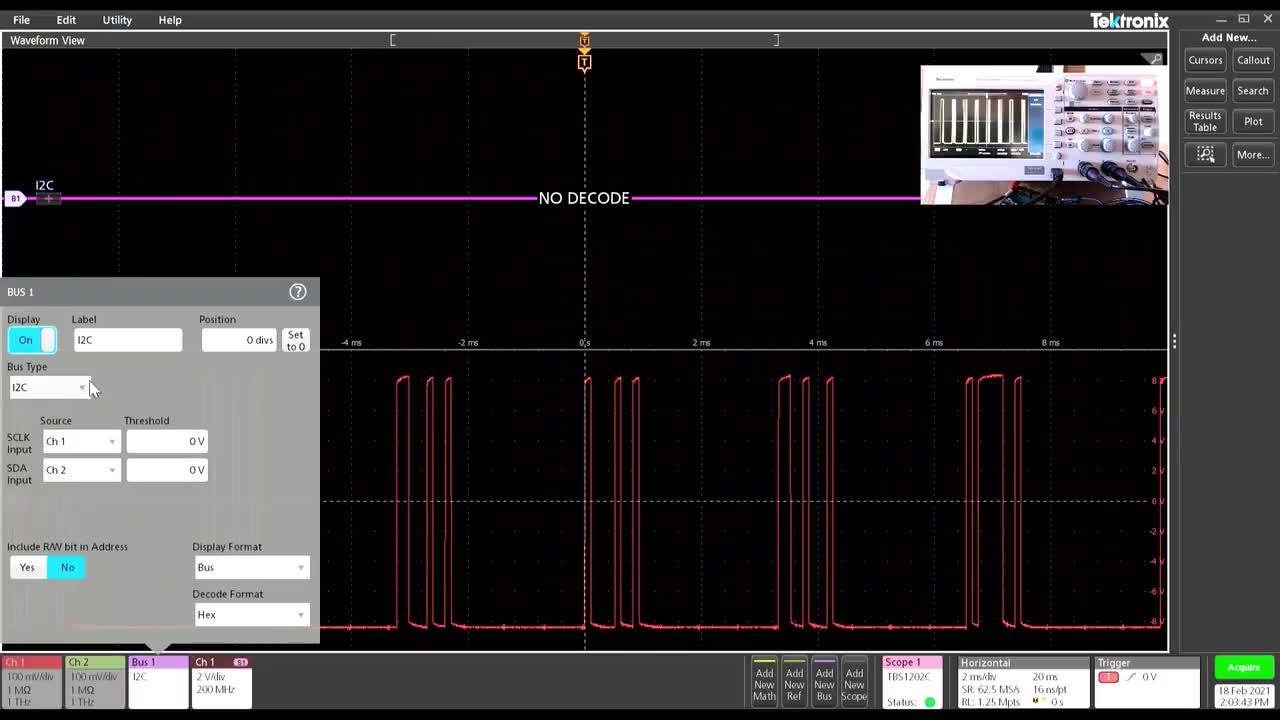
Task: Select No for Include R/W bit
Action: pos(67,567)
